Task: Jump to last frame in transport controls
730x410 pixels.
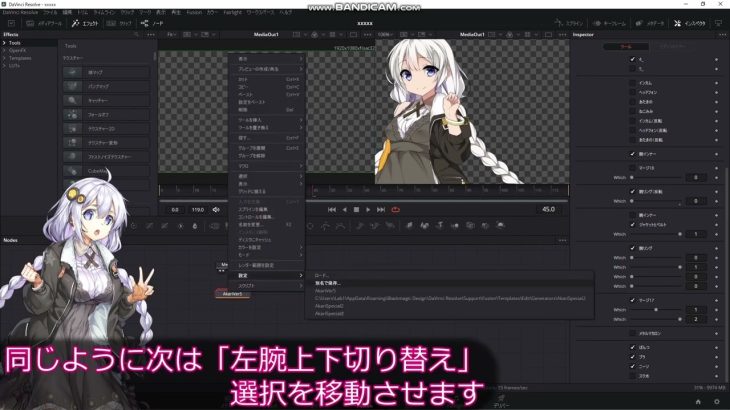Action: [x=381, y=210]
